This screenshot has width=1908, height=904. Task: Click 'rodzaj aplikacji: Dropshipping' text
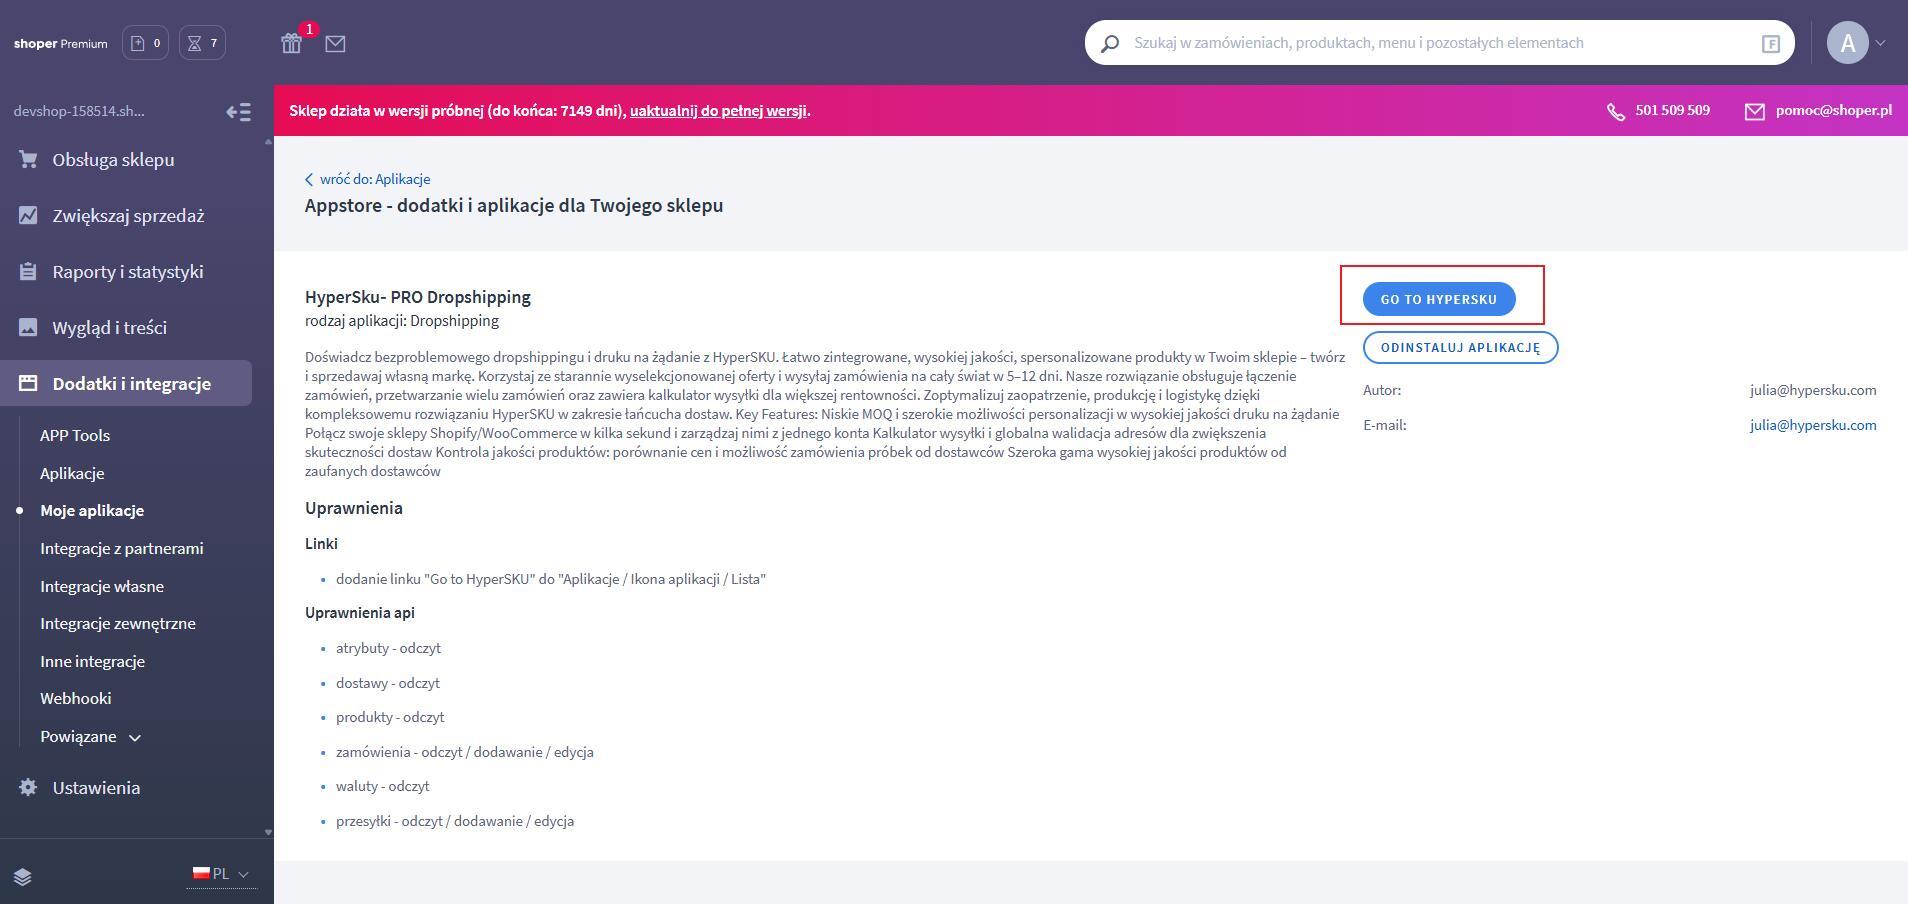[x=402, y=321]
